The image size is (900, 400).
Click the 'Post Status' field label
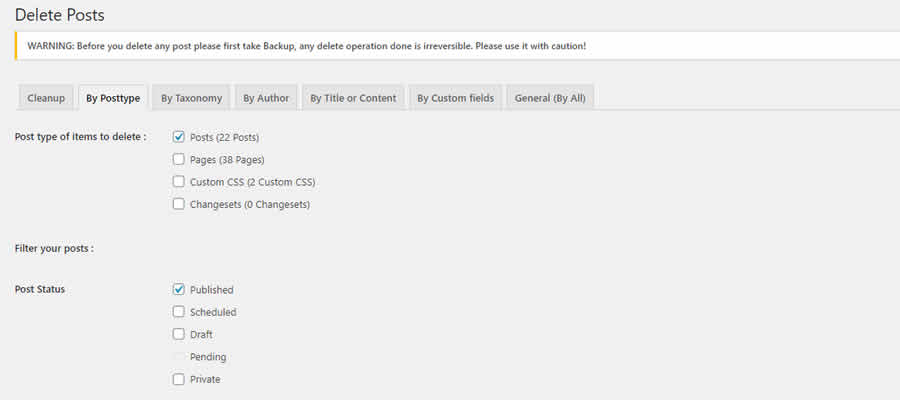click(40, 290)
